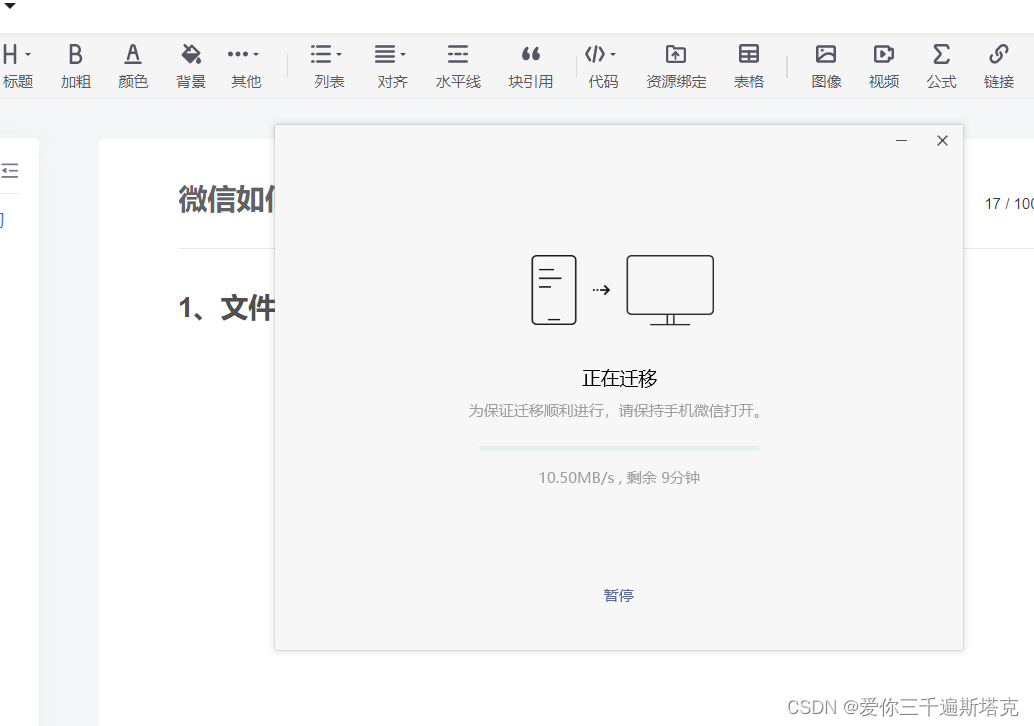Insert a table (表格)
The width and height of the screenshot is (1034, 726).
click(748, 66)
